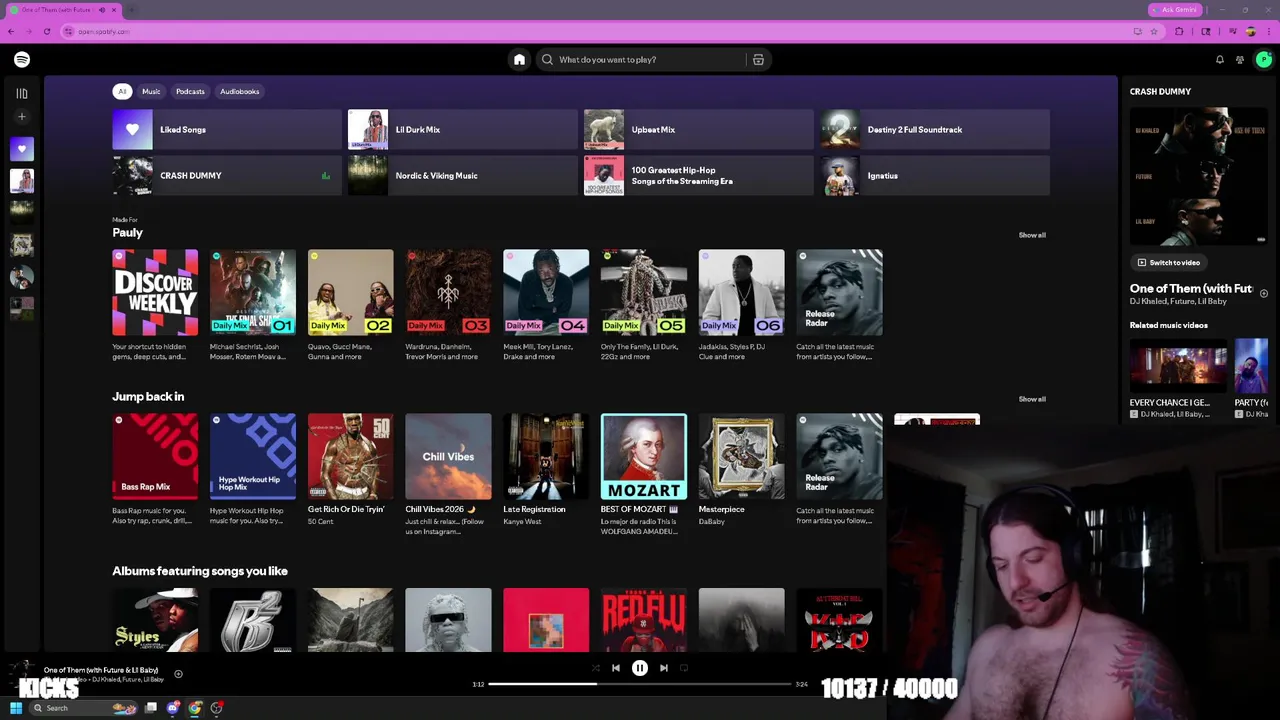The height and width of the screenshot is (720, 1280).
Task: Open the Daily Mix 03 card
Action: 448,305
